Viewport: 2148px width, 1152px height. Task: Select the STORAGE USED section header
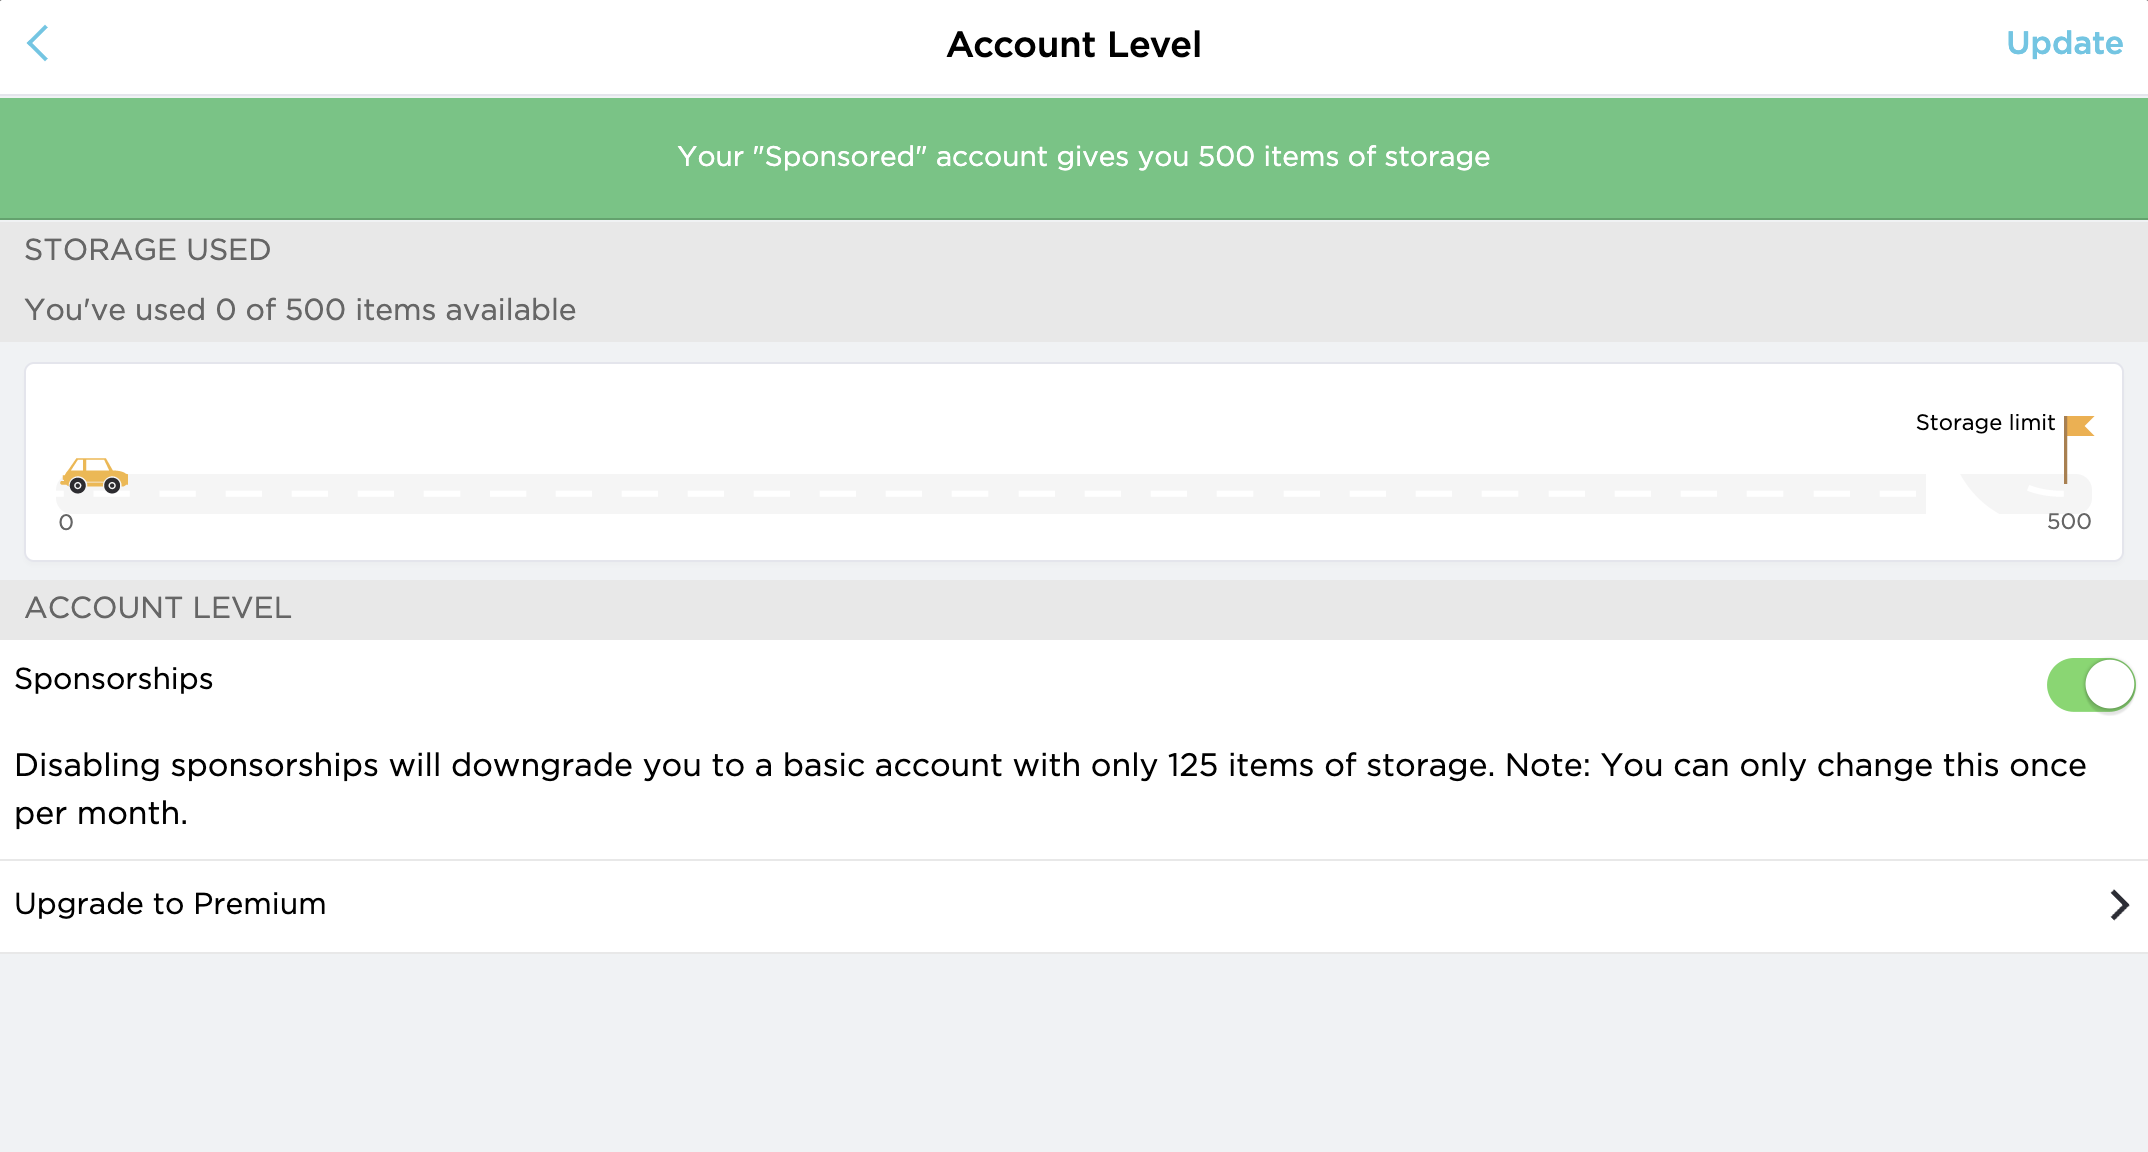[148, 250]
